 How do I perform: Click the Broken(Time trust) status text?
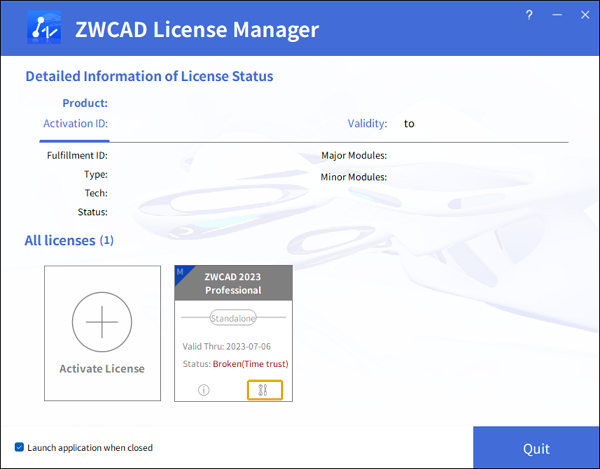(x=251, y=364)
